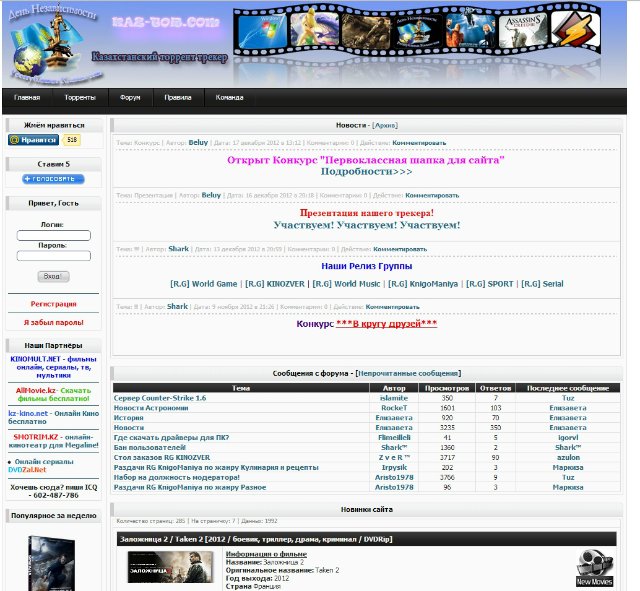Click the New Movies category icon
Image resolution: width=640 pixels, height=591 pixels.
tap(595, 567)
